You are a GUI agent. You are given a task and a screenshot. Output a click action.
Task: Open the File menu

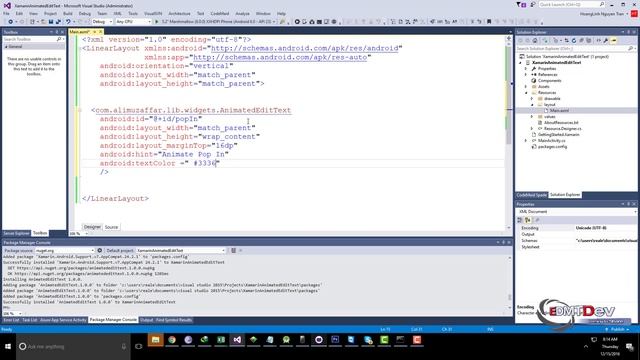6,13
